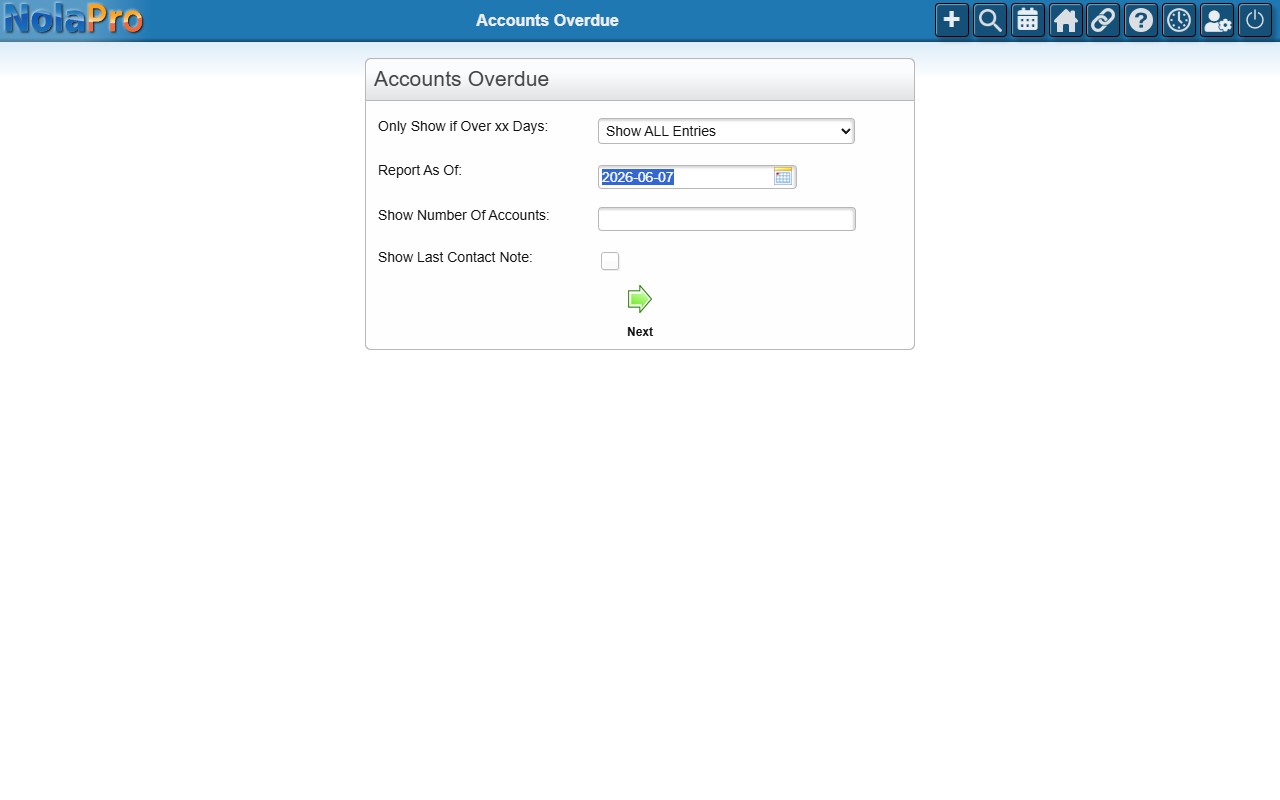Viewport: 1280px width, 800px height.
Task: Open the magnifier search icon
Action: 990,20
